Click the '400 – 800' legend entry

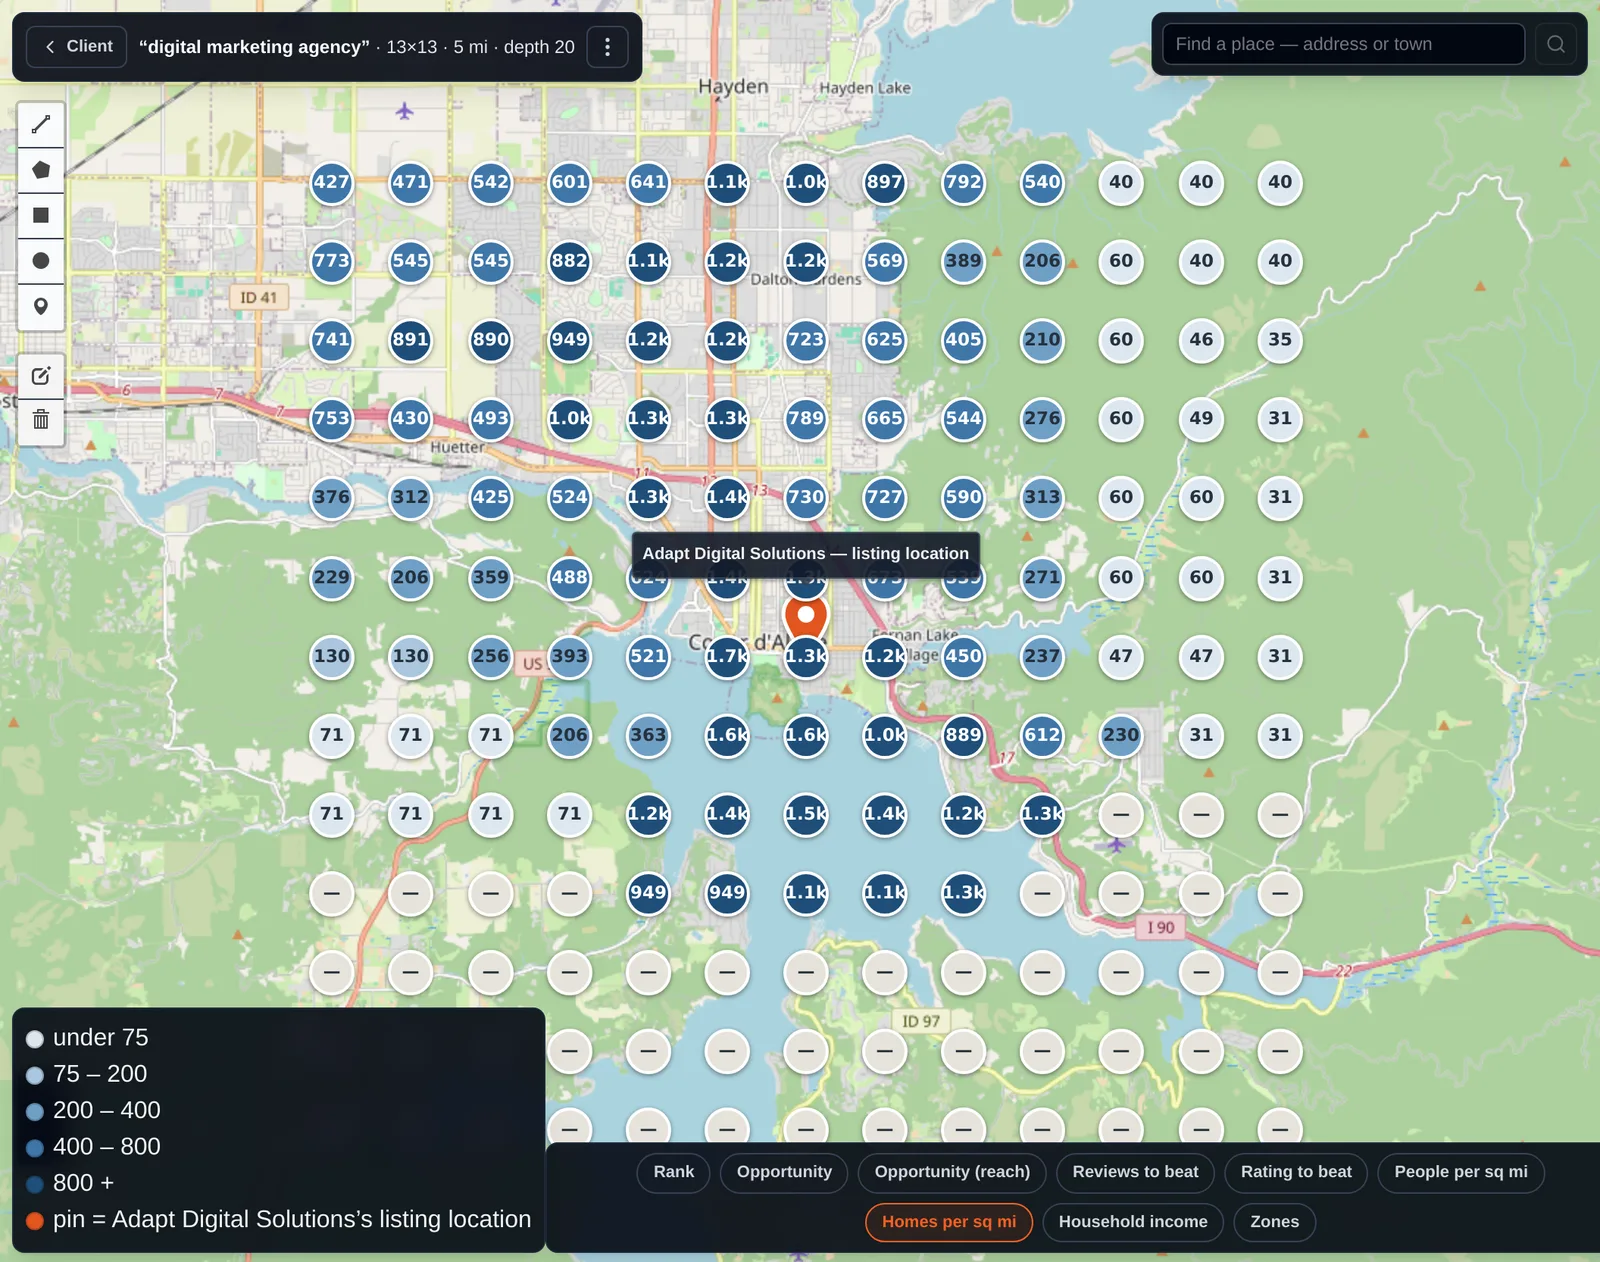93,1147
